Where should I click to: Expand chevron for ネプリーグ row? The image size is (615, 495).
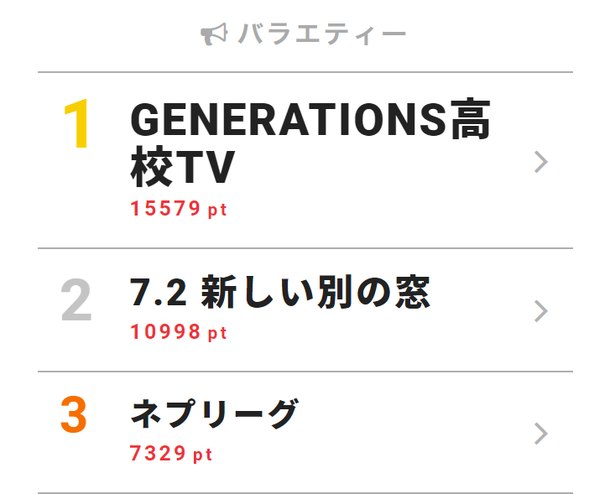coord(541,434)
